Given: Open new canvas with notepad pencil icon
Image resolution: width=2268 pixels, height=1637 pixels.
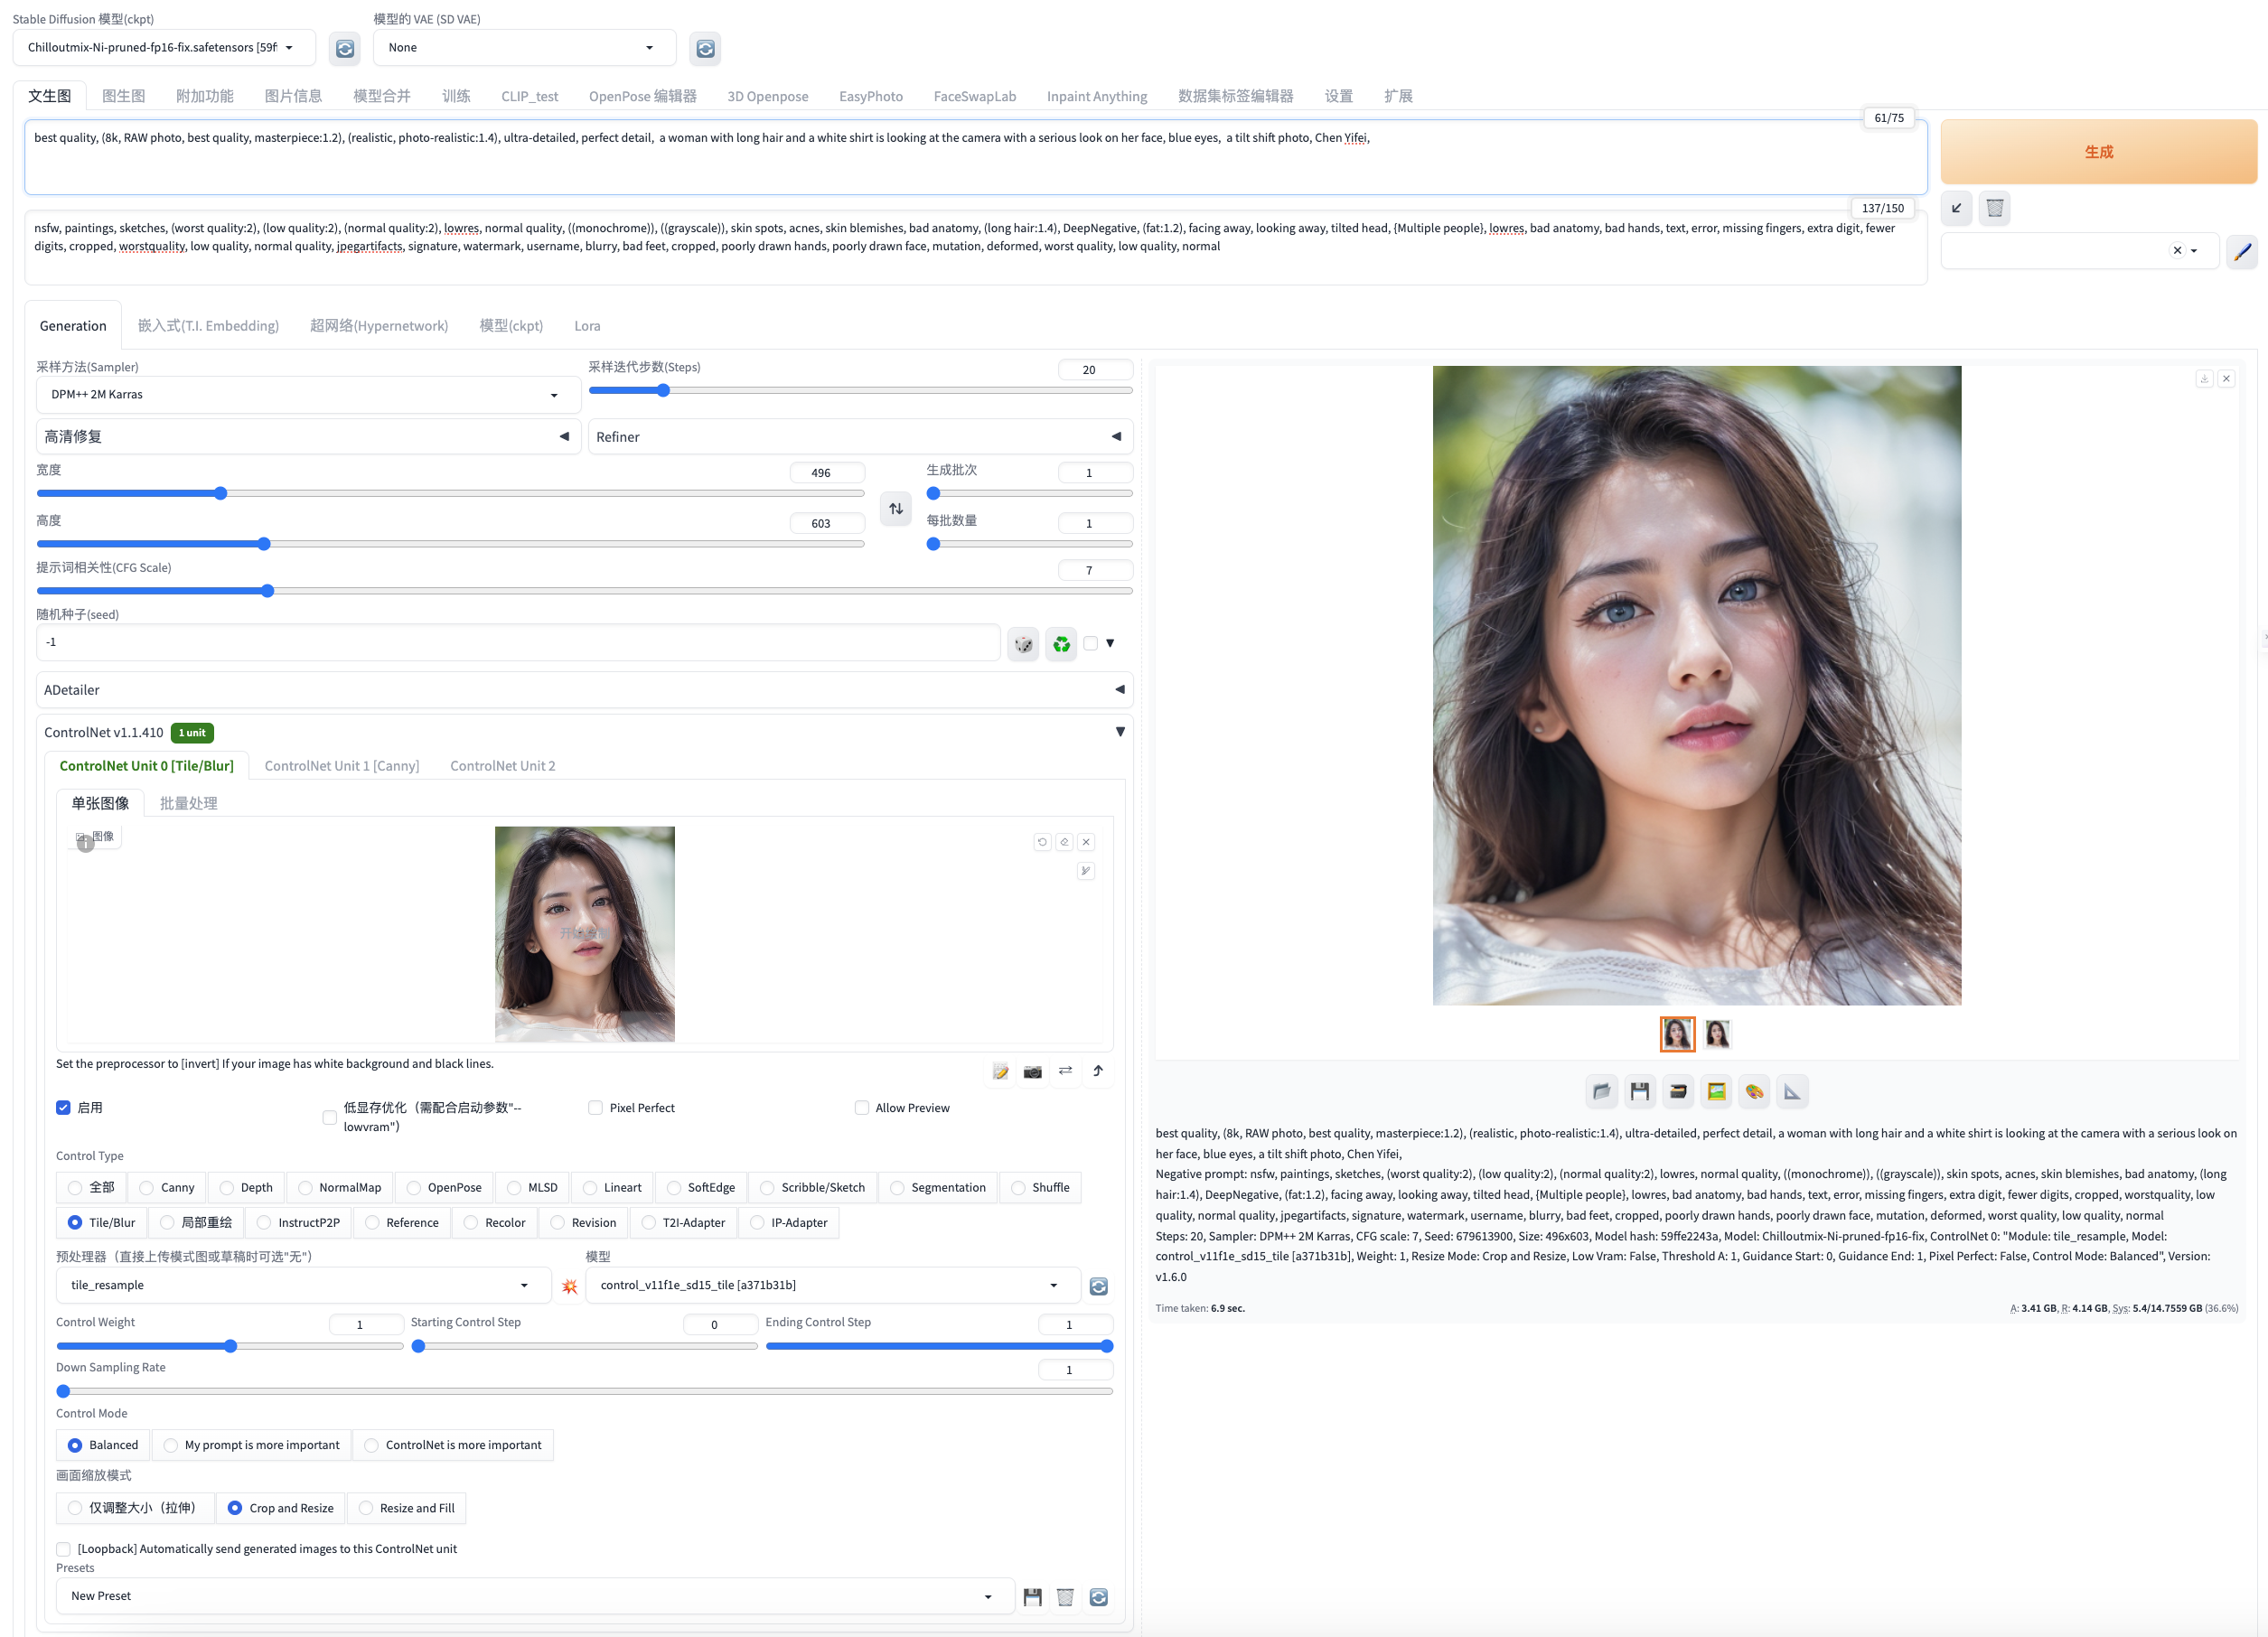Looking at the screenshot, I should 1000,1071.
